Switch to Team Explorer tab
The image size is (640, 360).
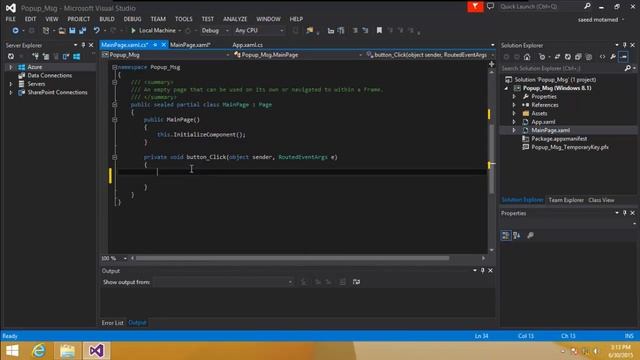tap(566, 200)
